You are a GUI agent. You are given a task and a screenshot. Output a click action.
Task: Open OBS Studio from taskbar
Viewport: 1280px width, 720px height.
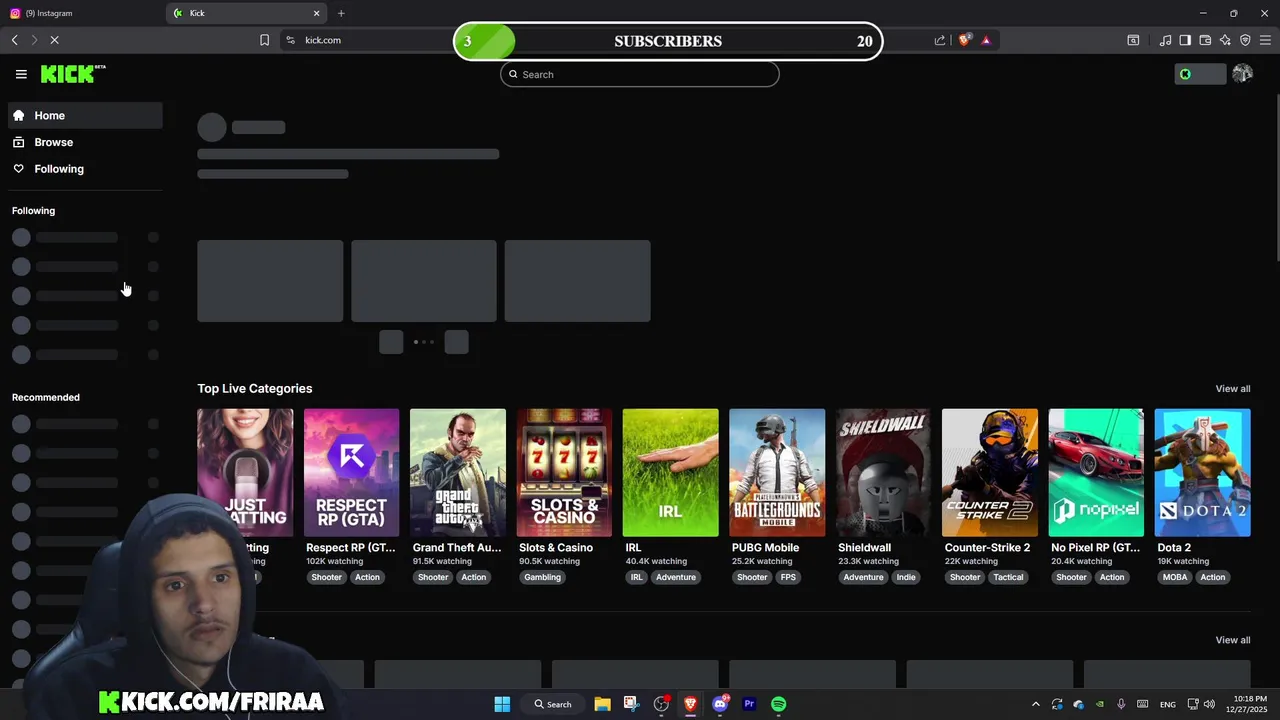pos(661,704)
